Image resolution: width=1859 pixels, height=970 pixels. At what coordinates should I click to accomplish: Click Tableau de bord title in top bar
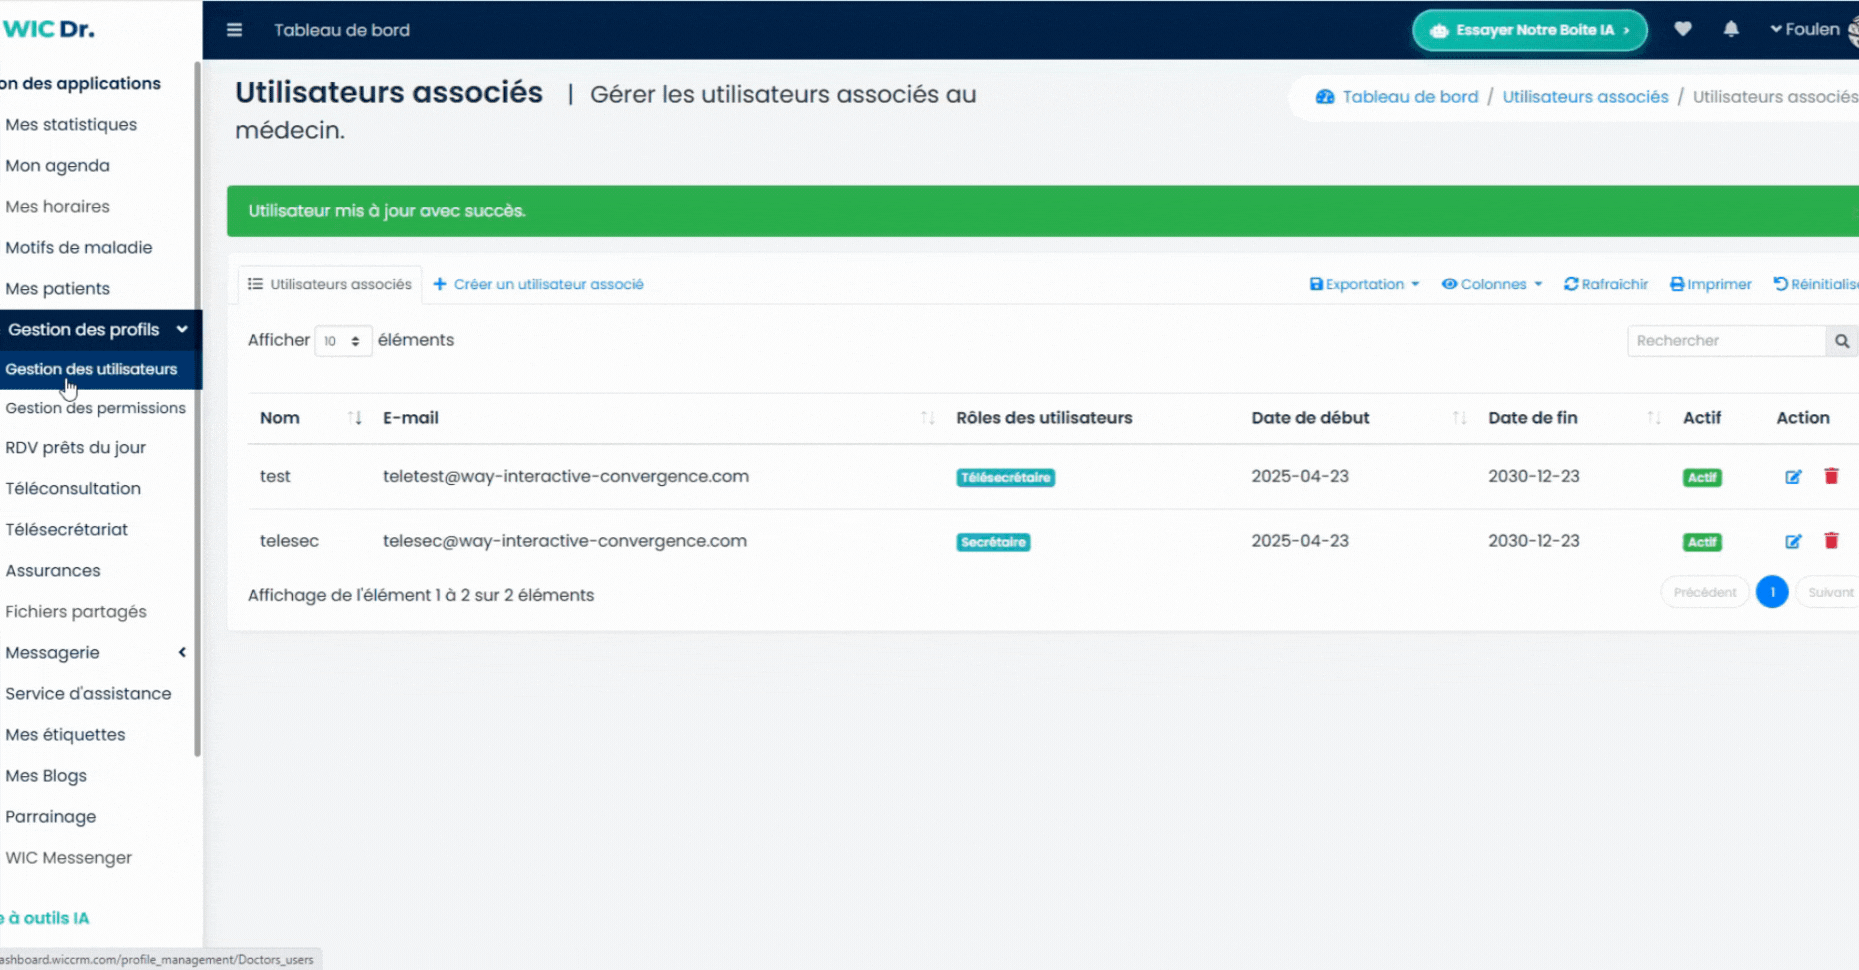pos(342,30)
